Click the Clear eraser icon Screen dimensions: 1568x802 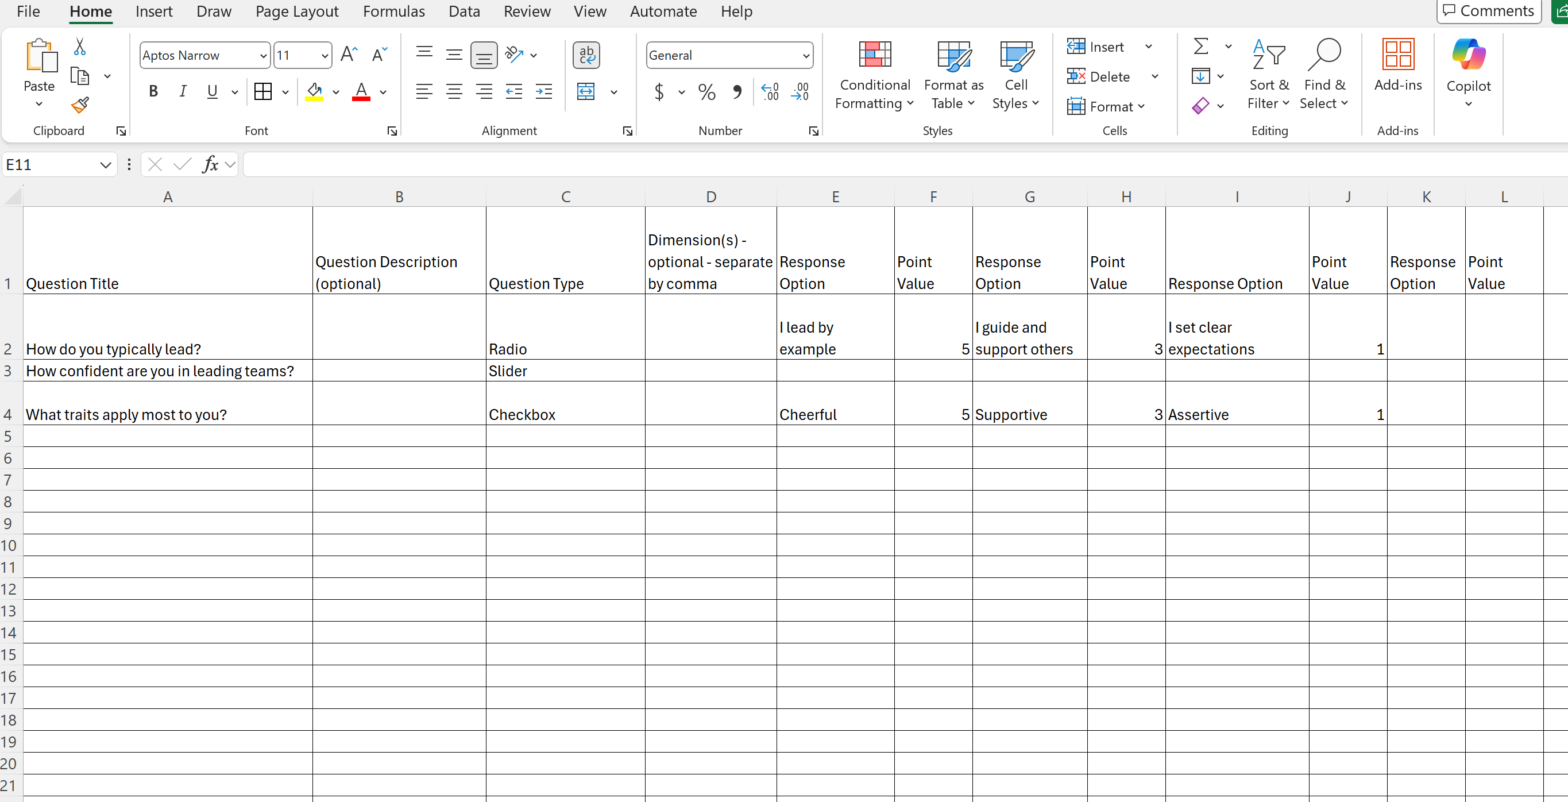click(1201, 105)
